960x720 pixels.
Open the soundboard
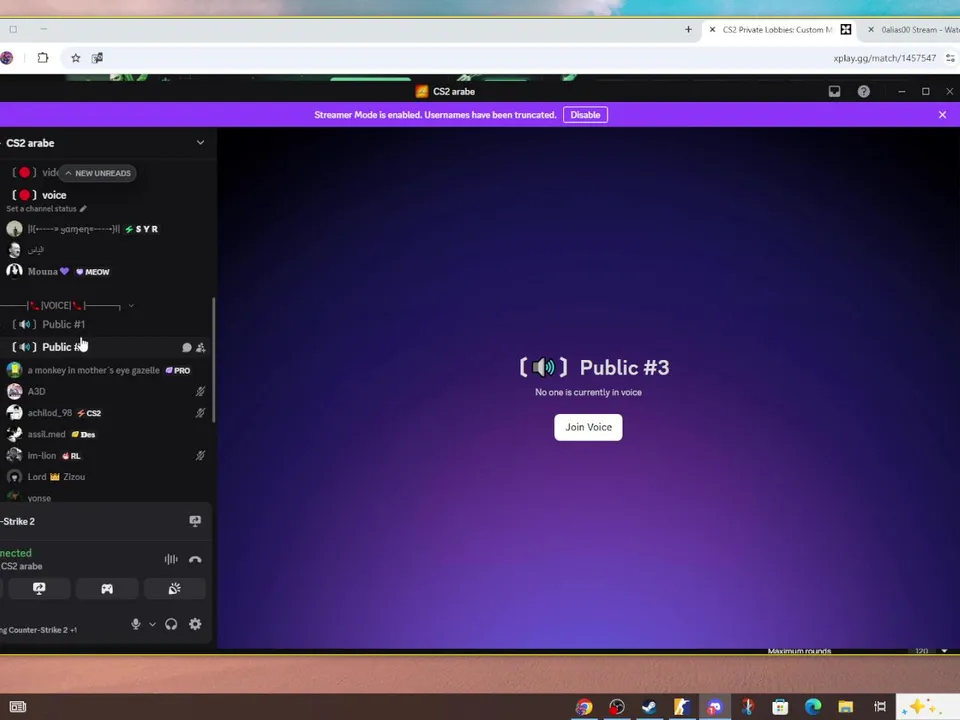coord(175,588)
